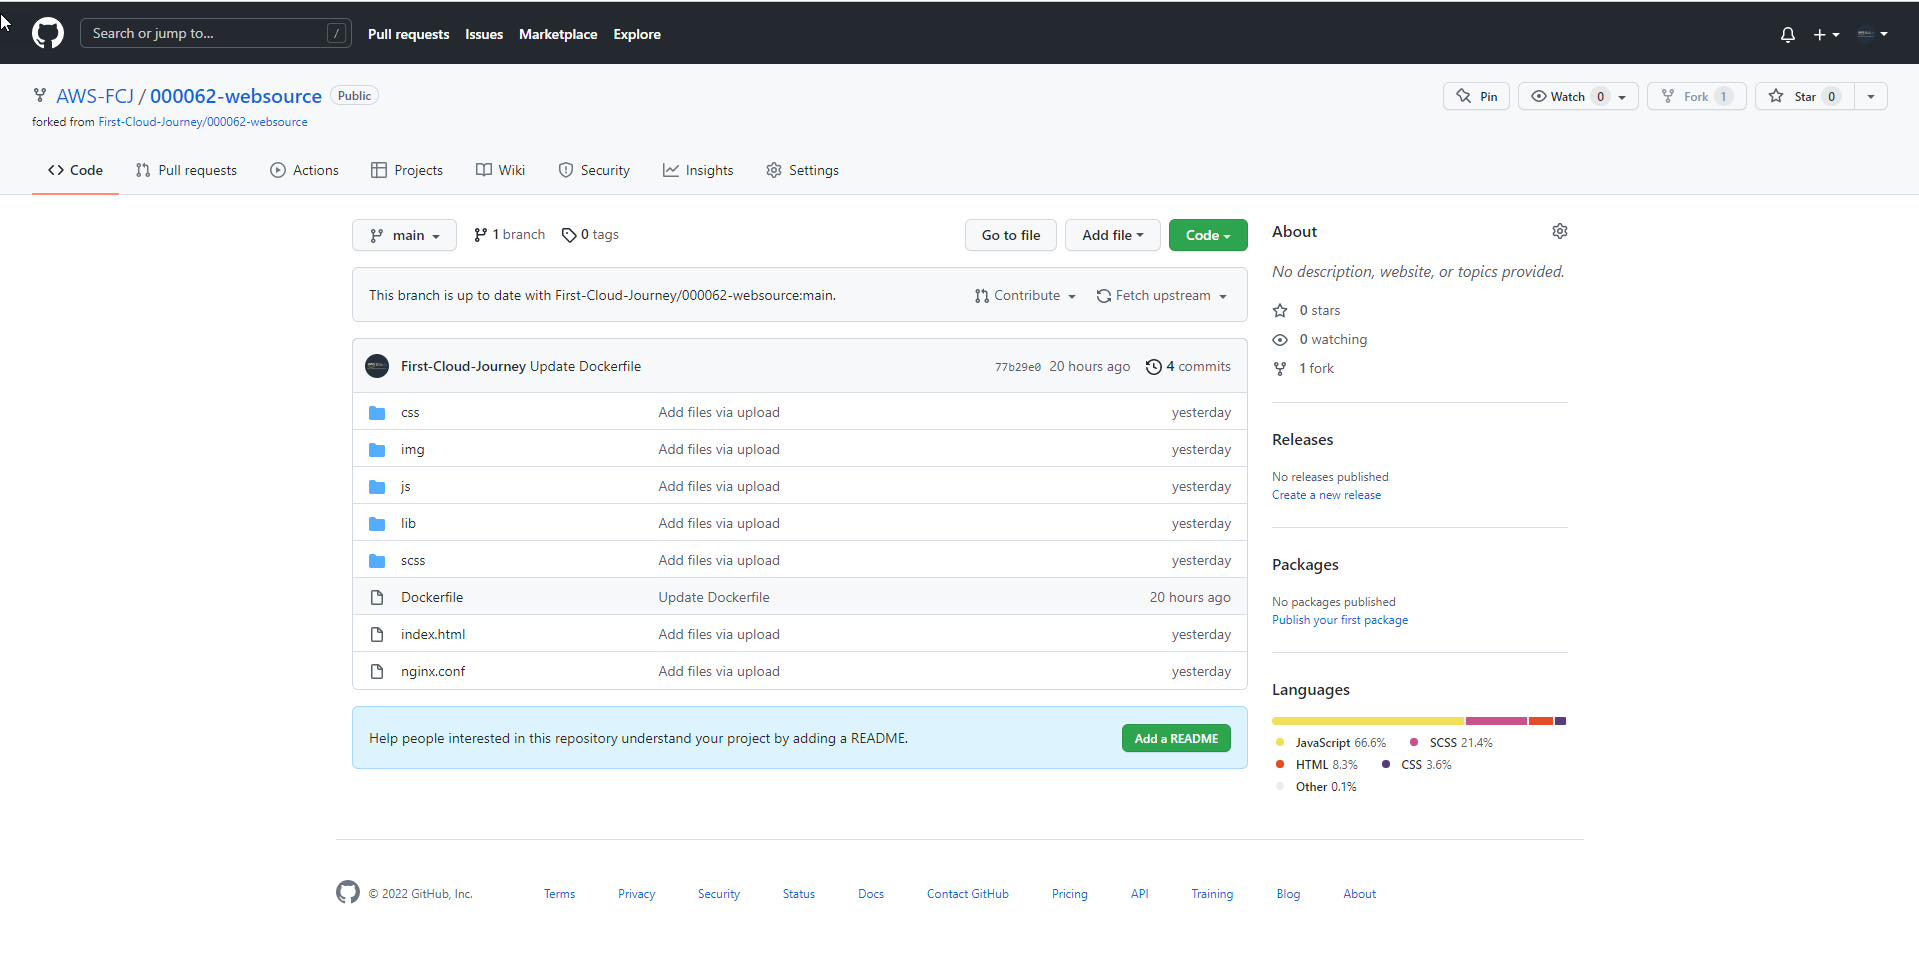Open Marketplace in the top navigation

click(x=558, y=34)
